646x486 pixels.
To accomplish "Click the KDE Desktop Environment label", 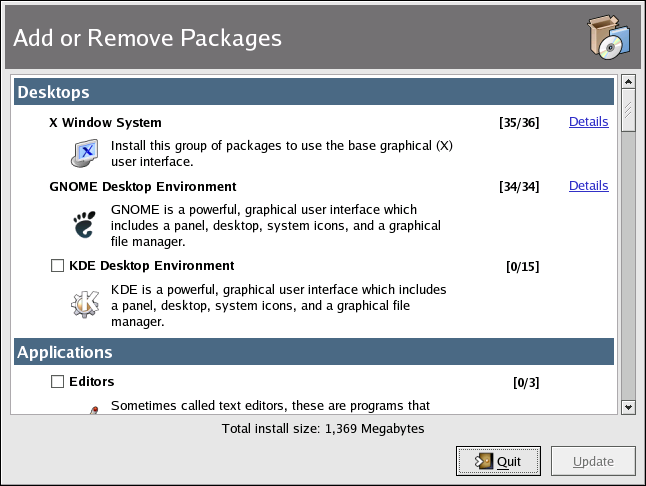I will point(151,266).
